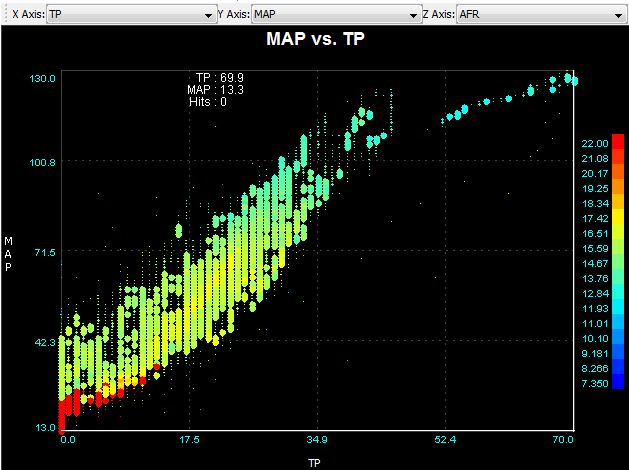The height and width of the screenshot is (470, 629).
Task: Click the 18.34 legend value
Action: [595, 203]
